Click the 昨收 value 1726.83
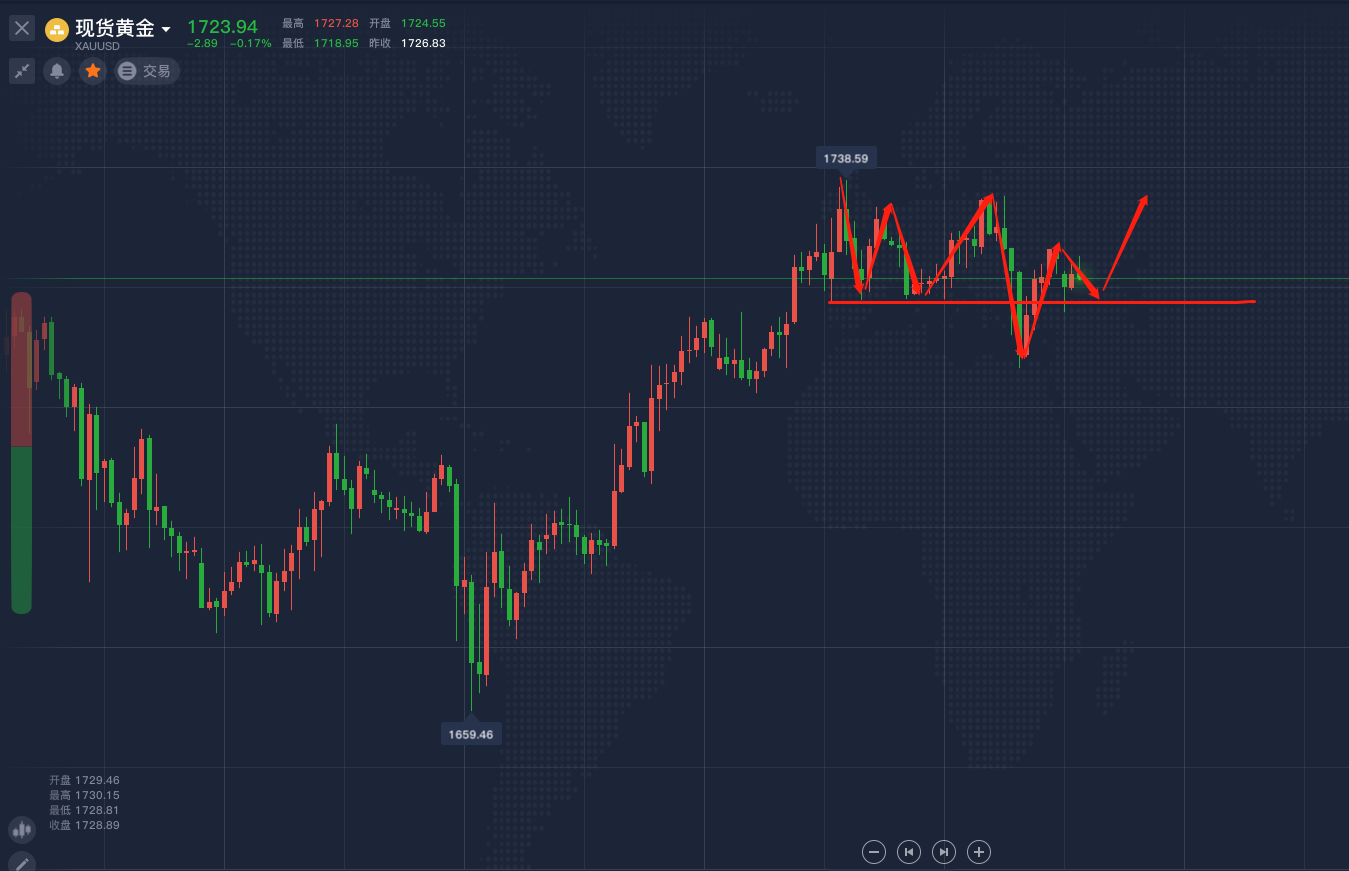This screenshot has height=871, width=1349. pos(423,43)
